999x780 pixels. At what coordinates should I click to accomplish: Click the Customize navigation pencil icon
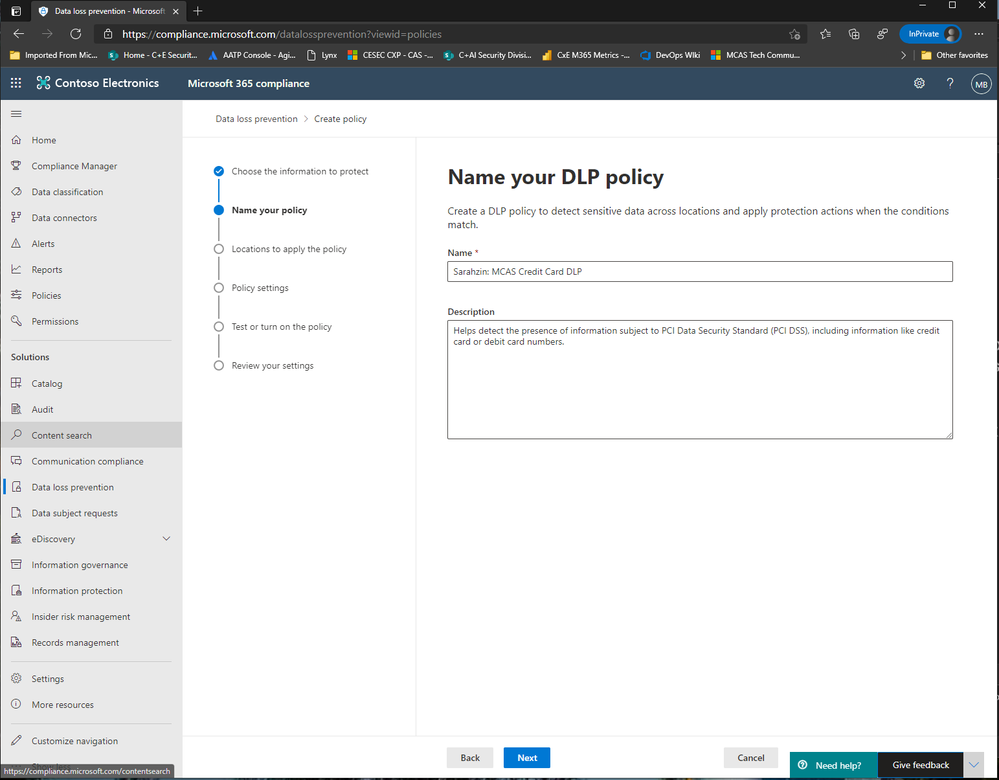(x=17, y=740)
